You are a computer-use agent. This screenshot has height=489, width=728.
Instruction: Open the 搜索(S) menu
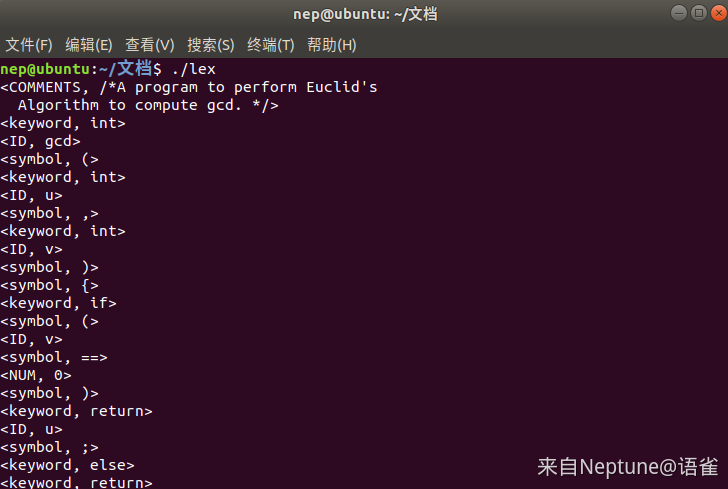[x=210, y=45]
